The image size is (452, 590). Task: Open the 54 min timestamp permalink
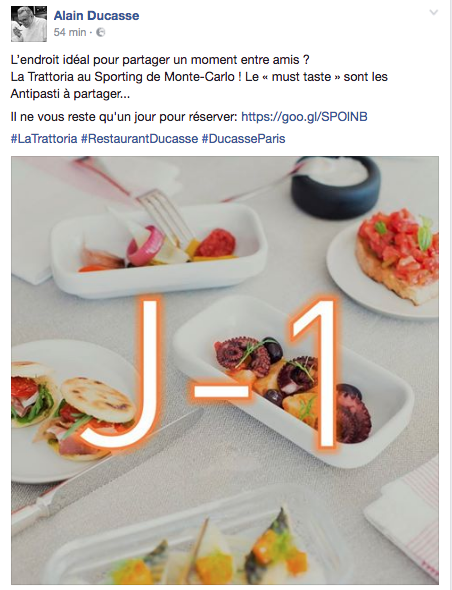70,32
